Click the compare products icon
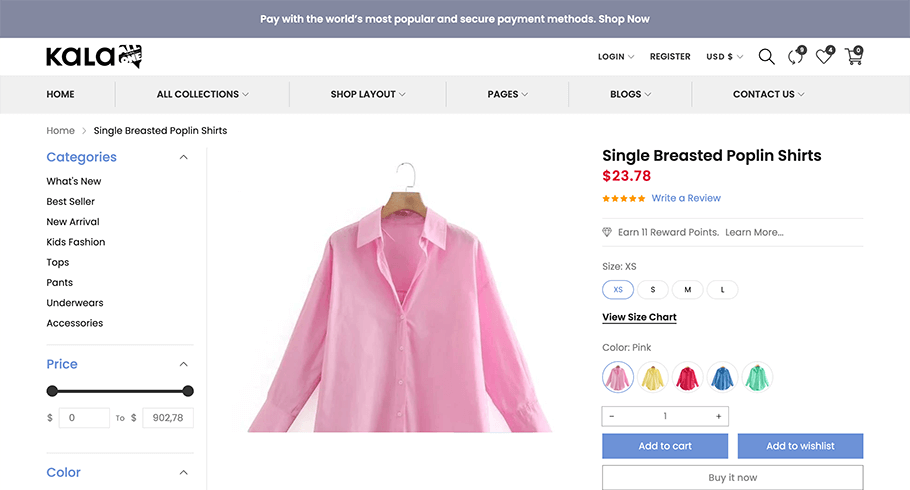The image size is (910, 490). [x=796, y=56]
